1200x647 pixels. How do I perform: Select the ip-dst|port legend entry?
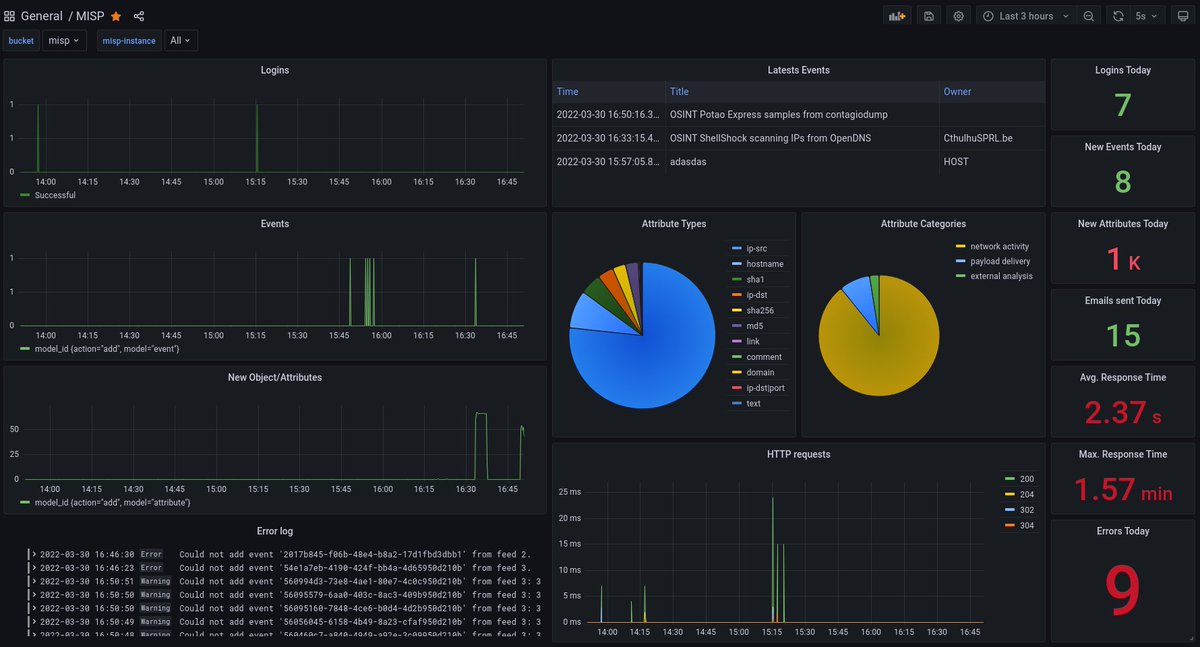[767, 388]
